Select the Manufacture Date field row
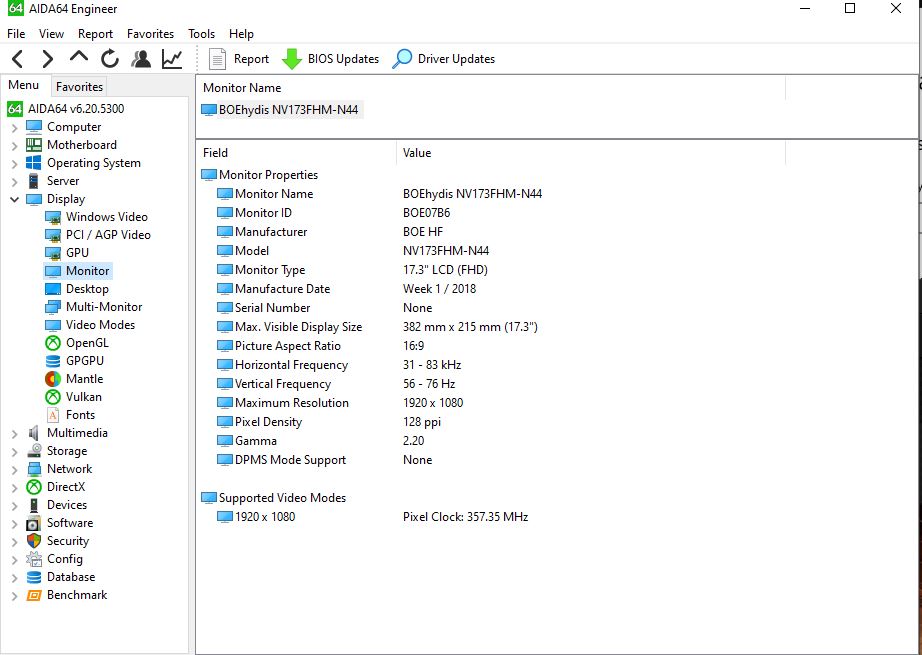This screenshot has height=655, width=922. (x=282, y=289)
